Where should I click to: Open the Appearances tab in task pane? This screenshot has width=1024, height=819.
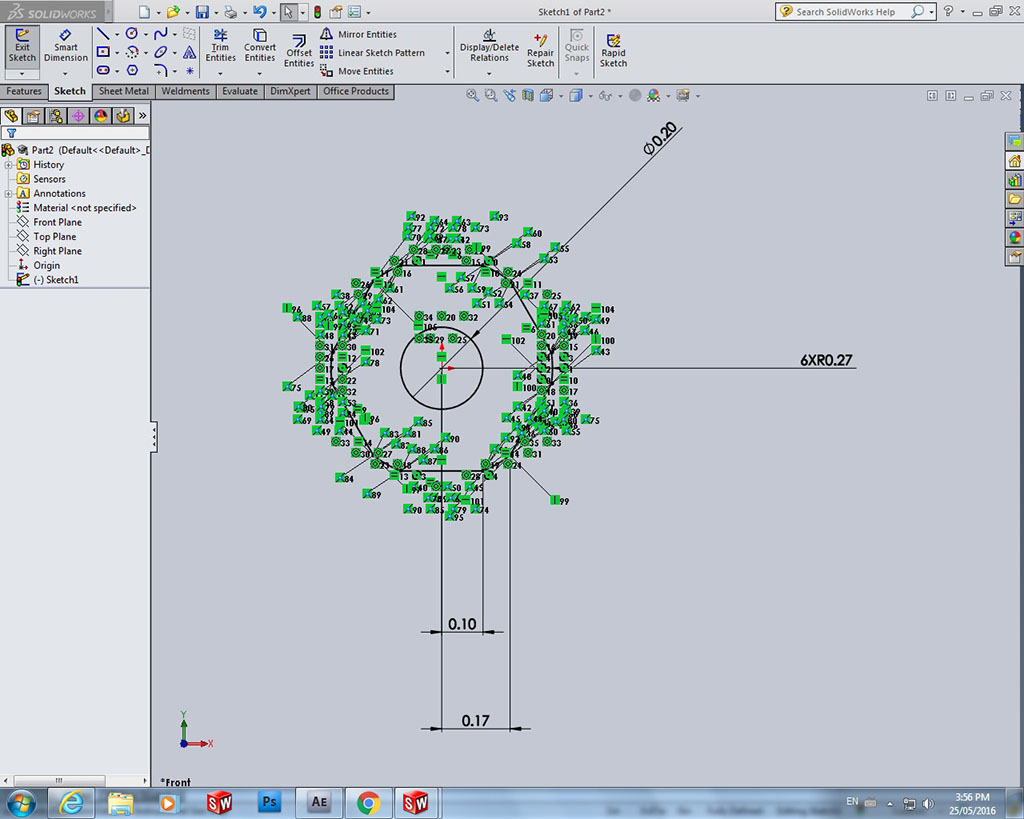click(x=1015, y=238)
